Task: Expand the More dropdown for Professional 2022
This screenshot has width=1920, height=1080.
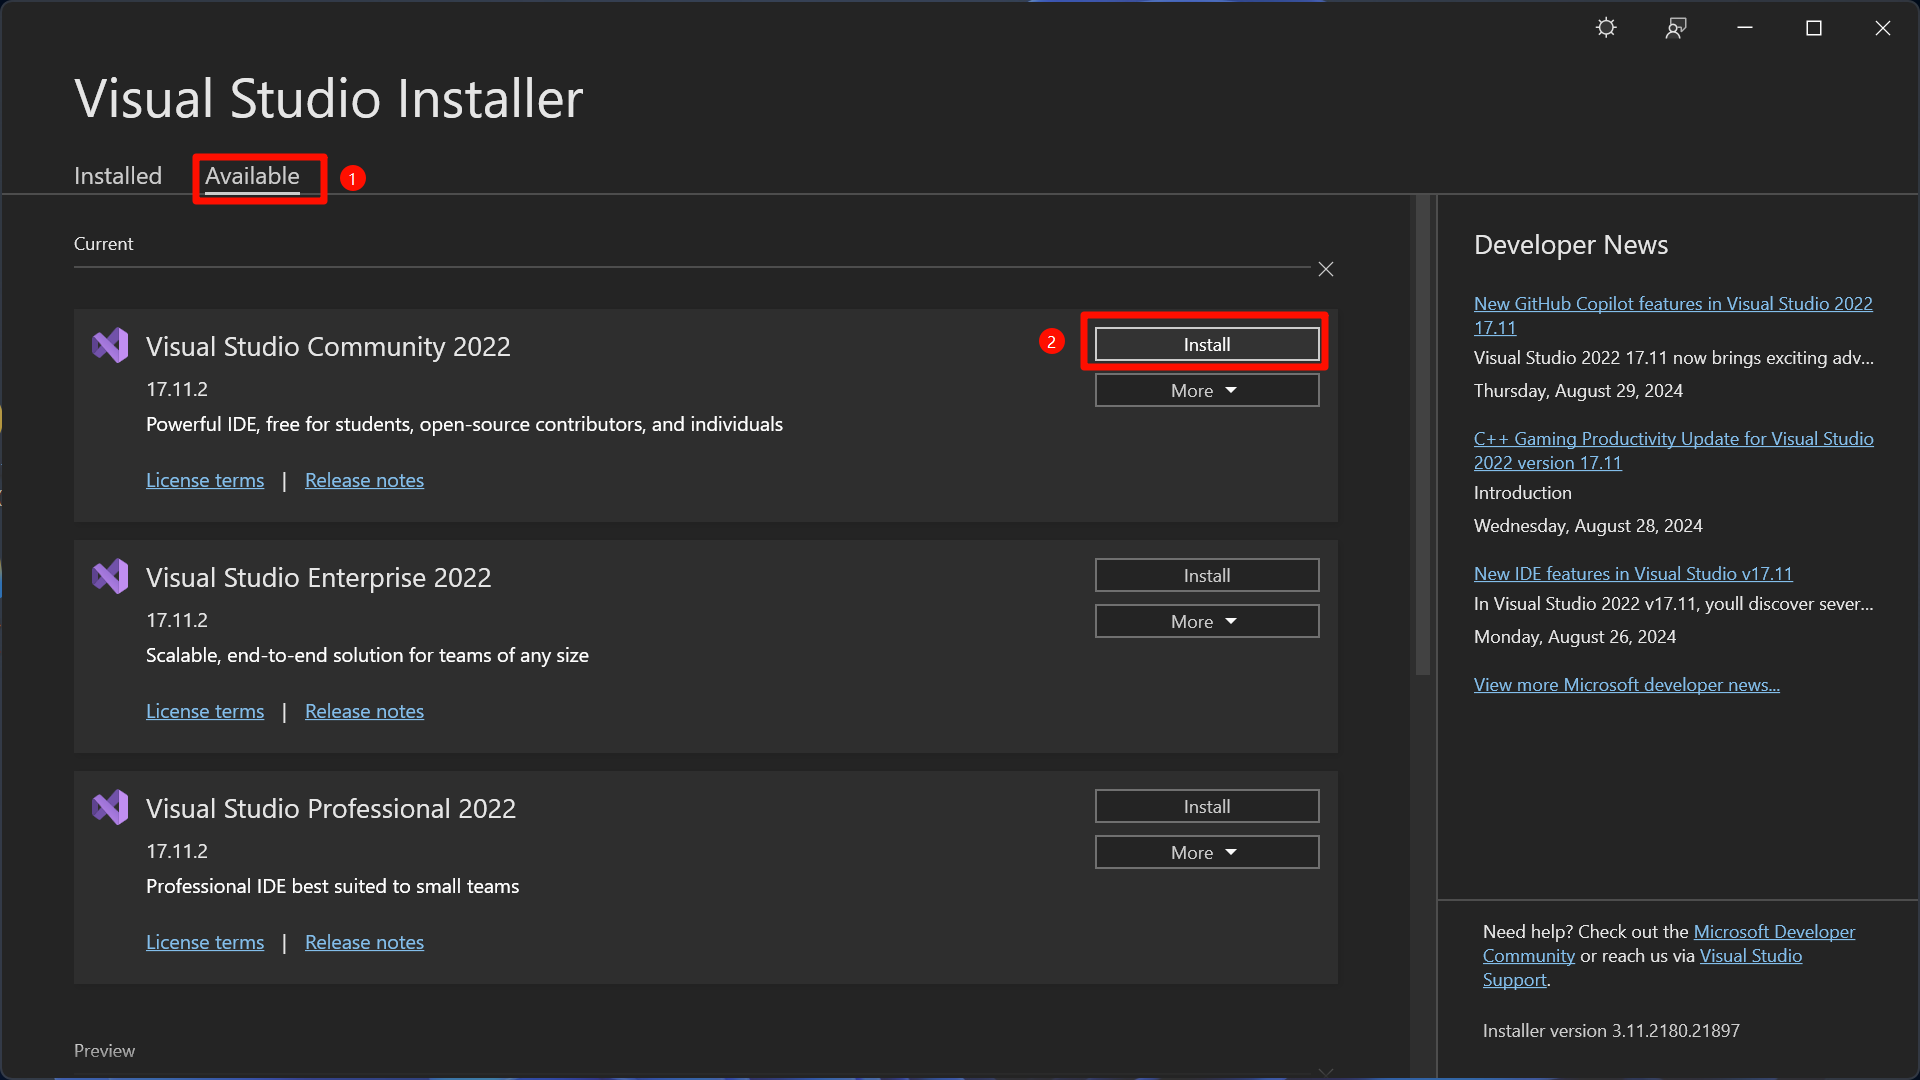Action: click(1207, 852)
